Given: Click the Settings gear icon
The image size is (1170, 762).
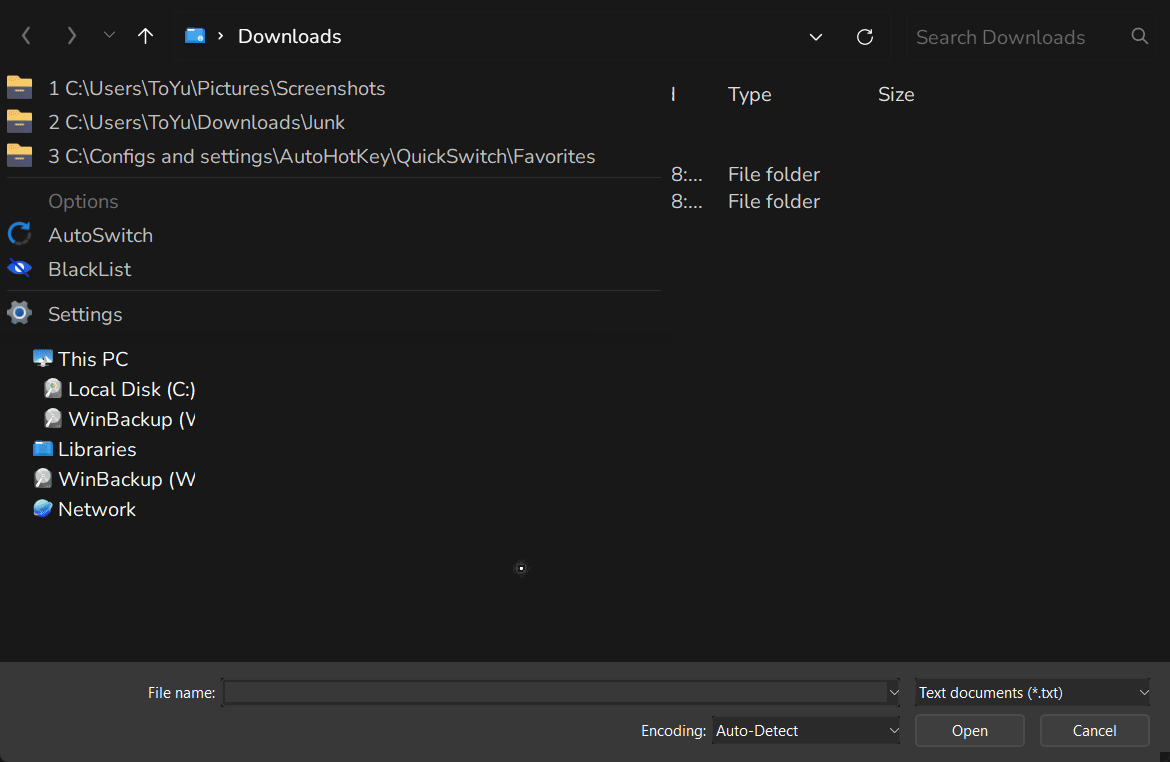Looking at the screenshot, I should coord(19,313).
